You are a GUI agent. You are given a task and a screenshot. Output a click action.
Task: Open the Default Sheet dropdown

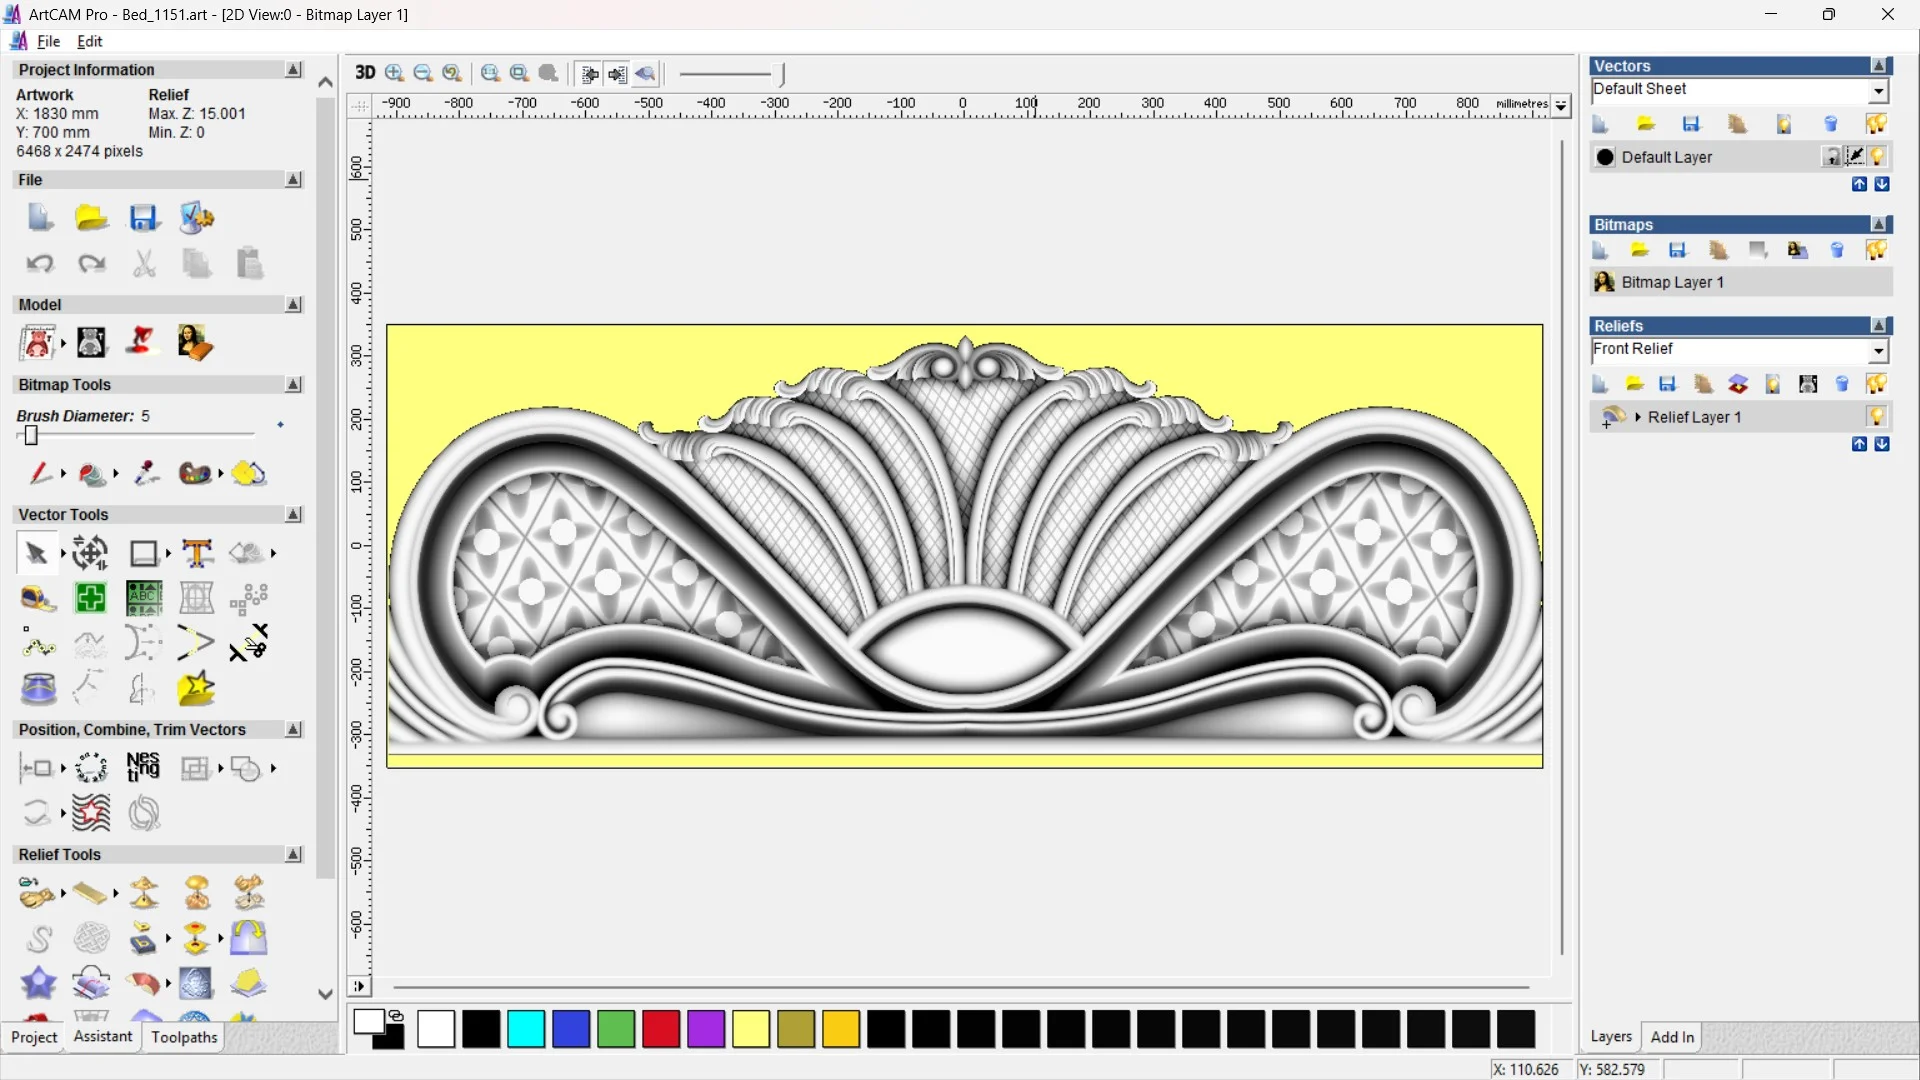1878,91
